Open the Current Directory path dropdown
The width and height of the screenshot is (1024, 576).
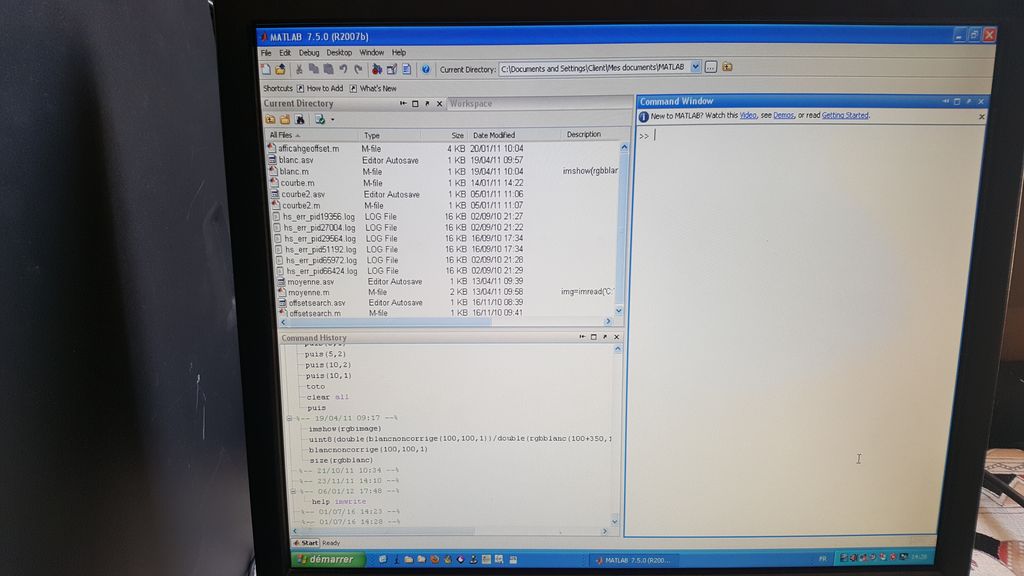pos(696,67)
